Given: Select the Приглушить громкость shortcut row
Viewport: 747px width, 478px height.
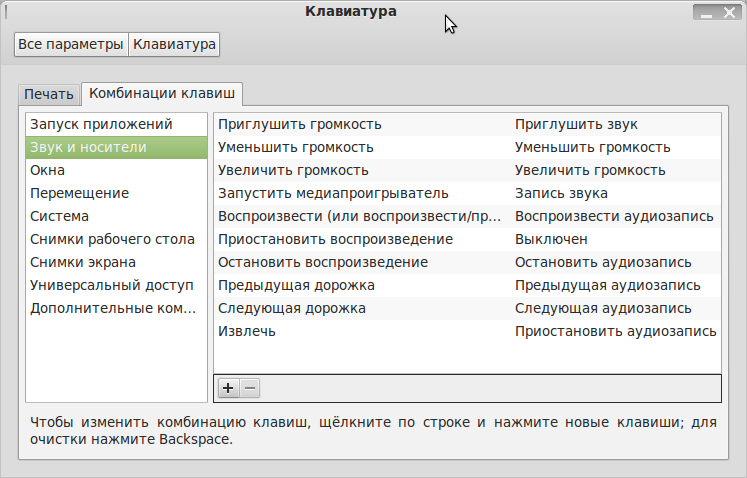Looking at the screenshot, I should tap(300, 125).
